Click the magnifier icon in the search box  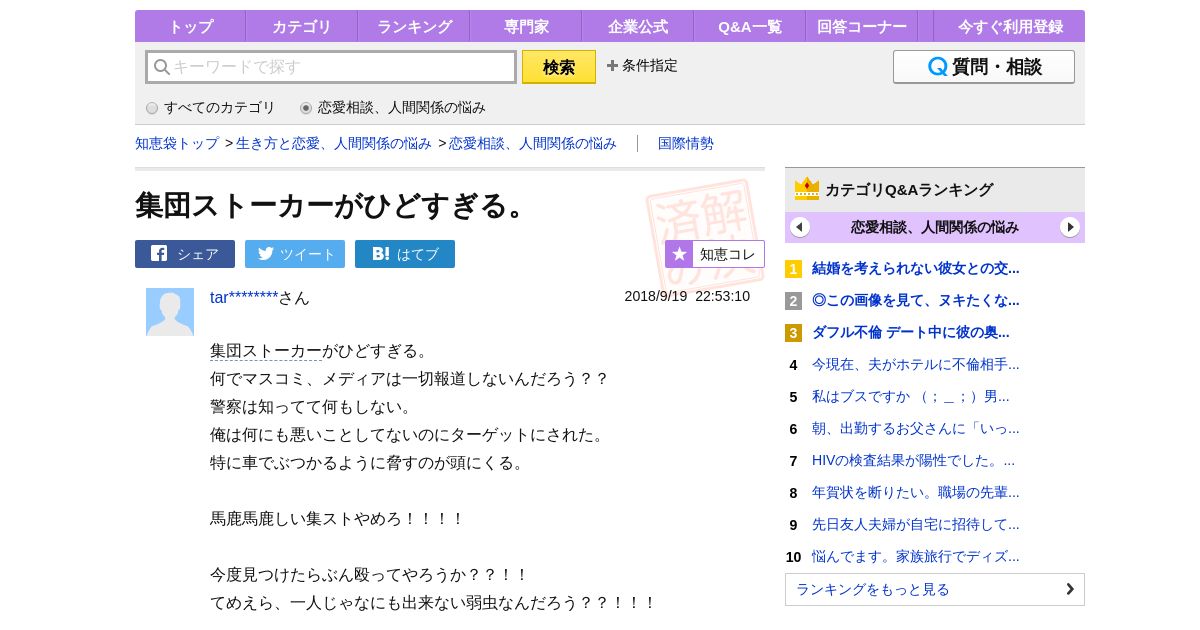(x=161, y=67)
